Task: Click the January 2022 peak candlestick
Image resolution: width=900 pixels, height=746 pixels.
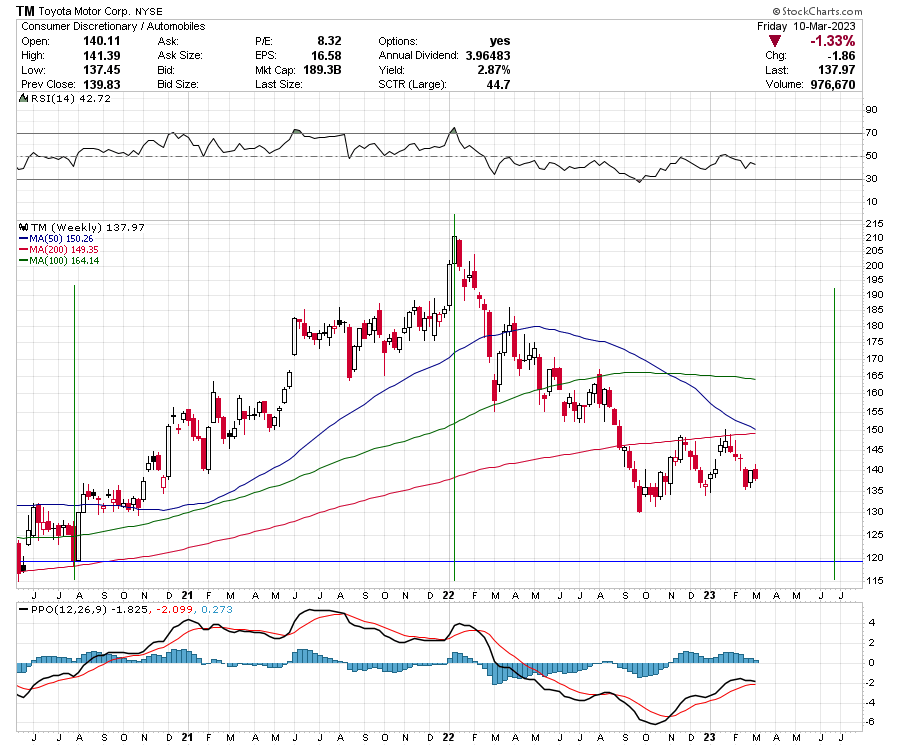Action: (455, 250)
